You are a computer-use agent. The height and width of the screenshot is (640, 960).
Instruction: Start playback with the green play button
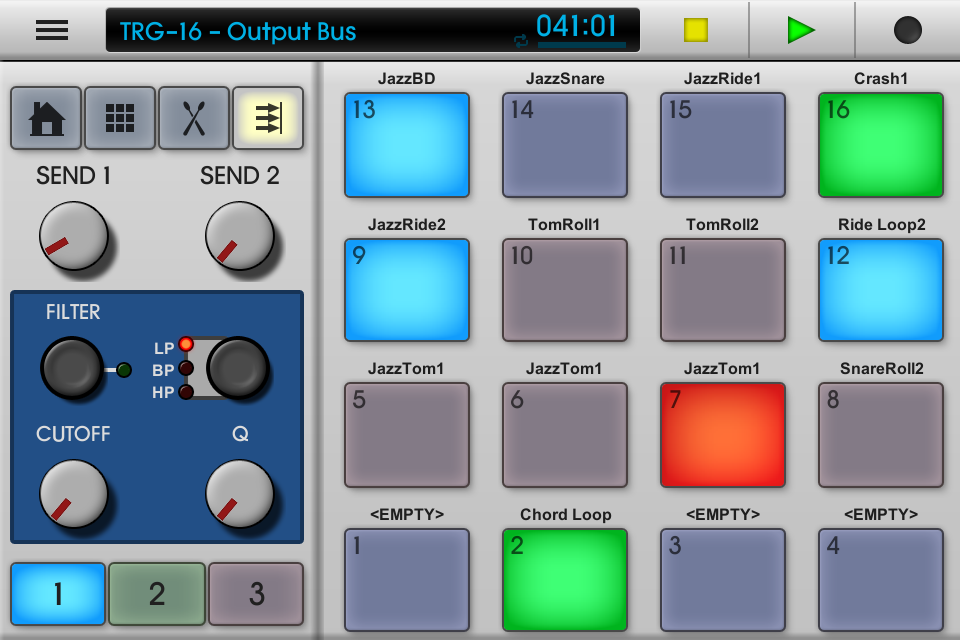[x=801, y=30]
